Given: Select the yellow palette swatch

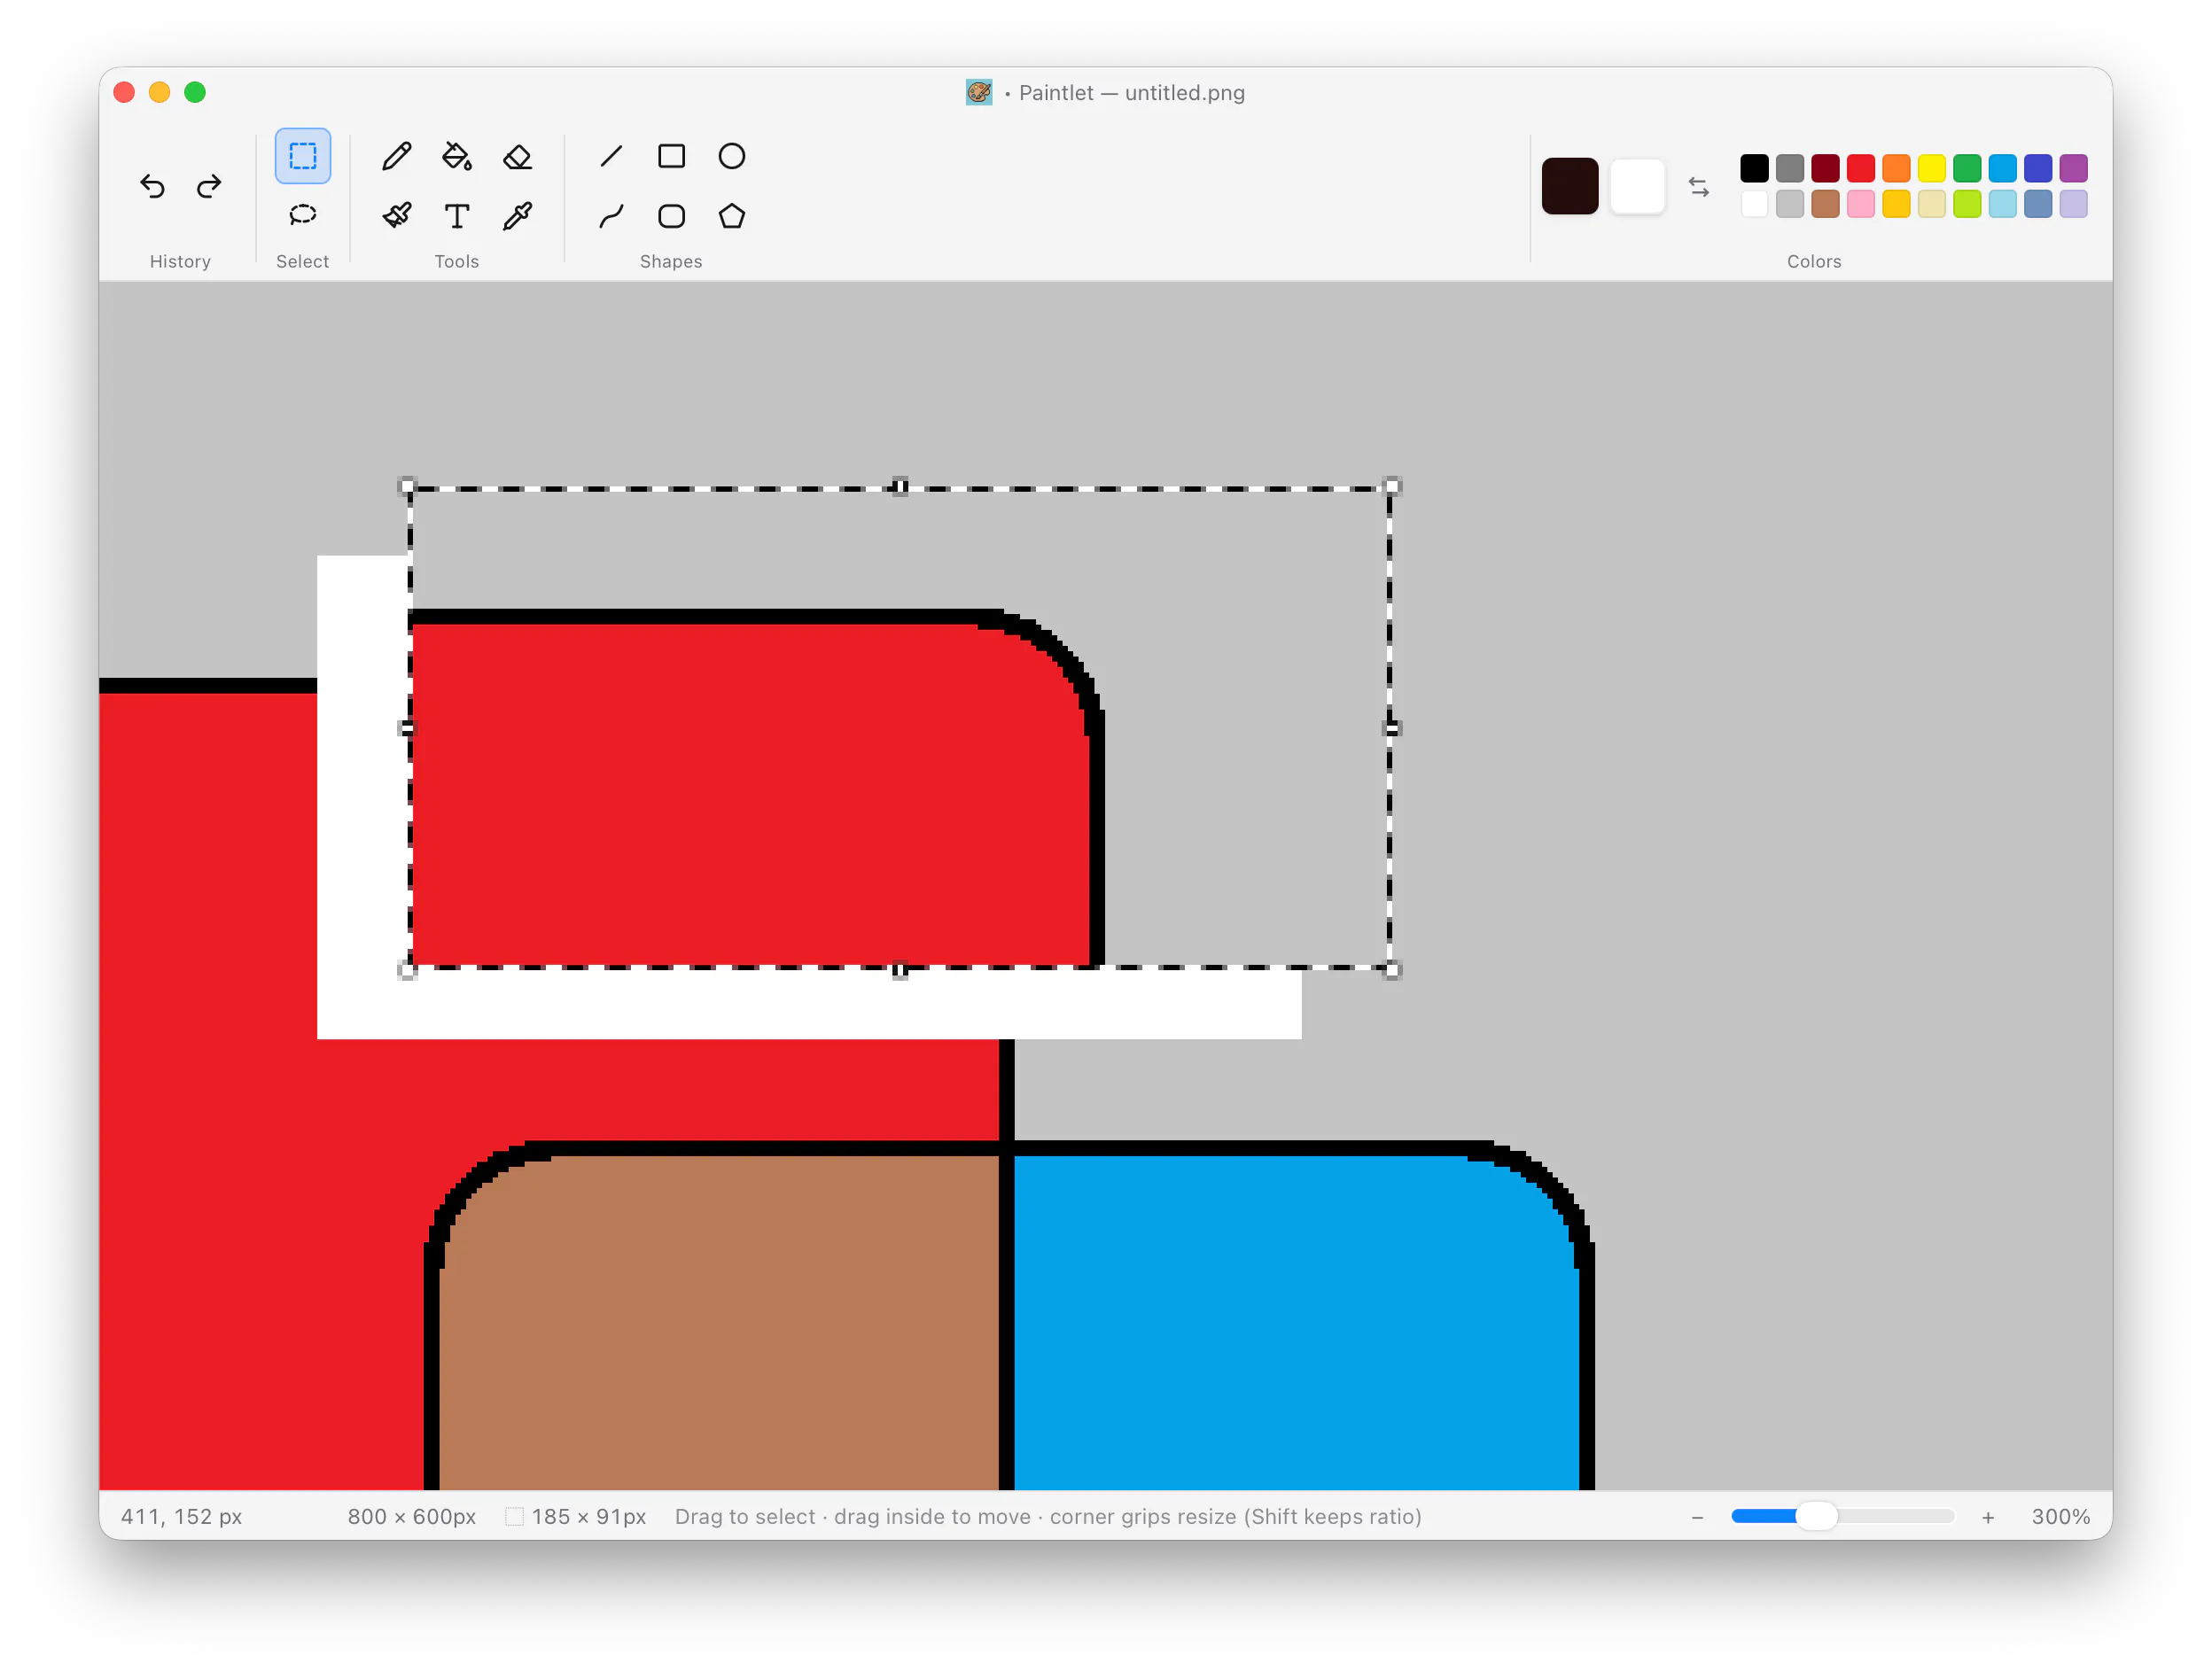Looking at the screenshot, I should click(1932, 168).
